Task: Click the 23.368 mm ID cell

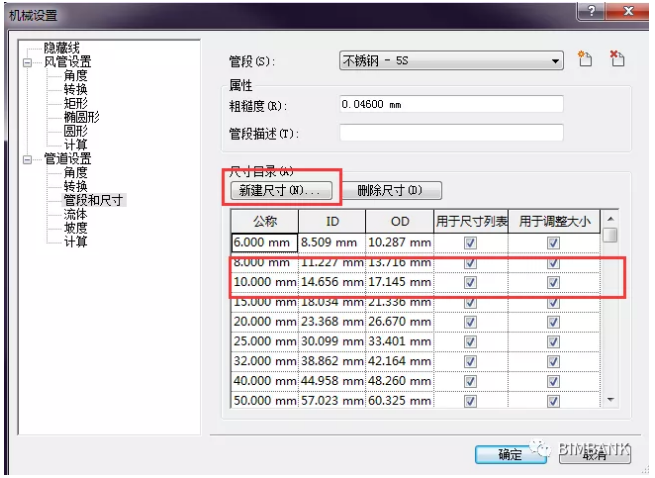Action: tap(332, 322)
